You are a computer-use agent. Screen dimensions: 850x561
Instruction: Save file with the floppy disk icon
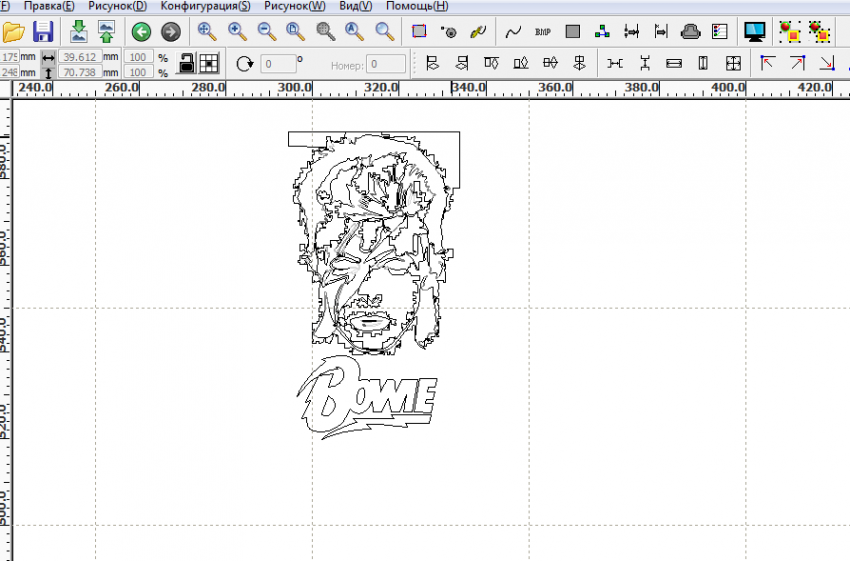pyautogui.click(x=43, y=32)
